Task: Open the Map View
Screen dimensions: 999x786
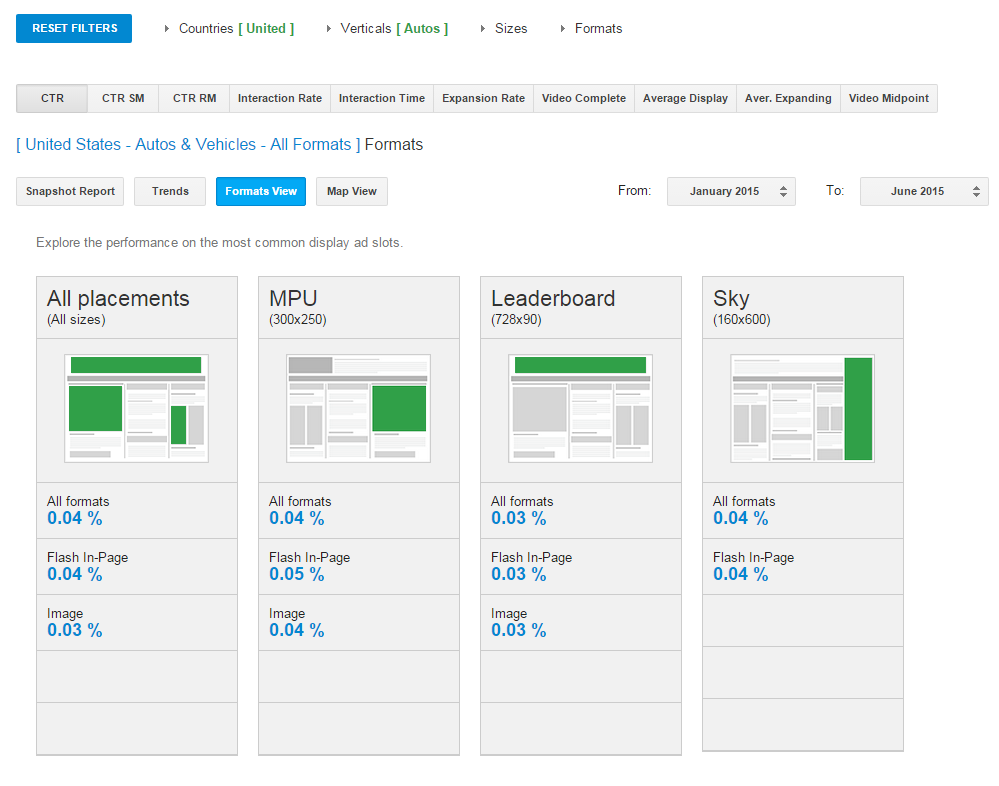Action: tap(351, 191)
